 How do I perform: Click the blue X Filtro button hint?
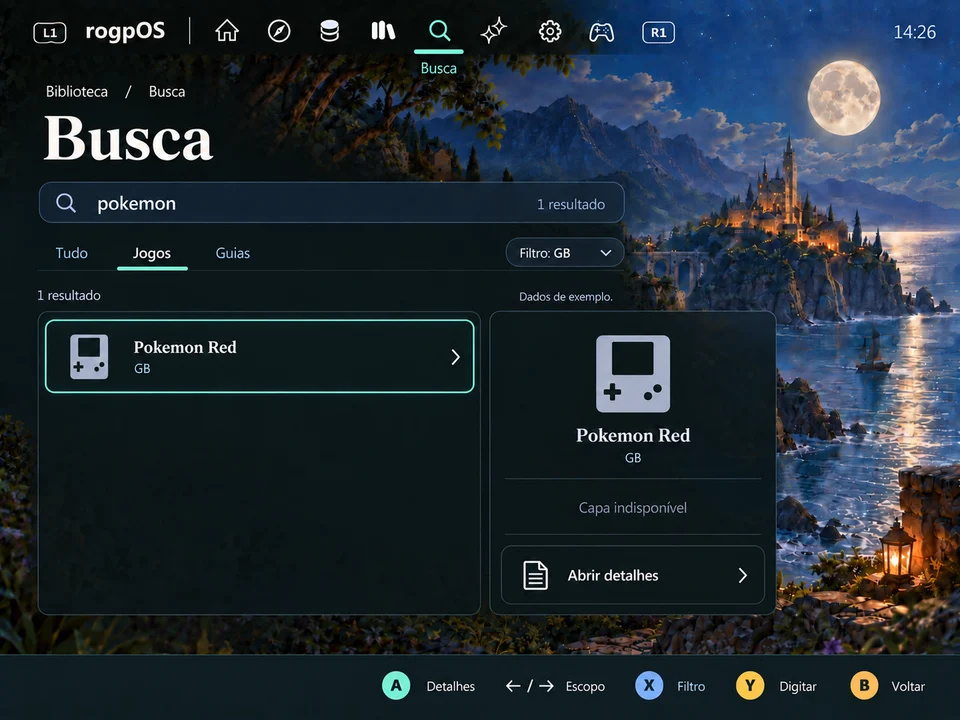tap(649, 686)
